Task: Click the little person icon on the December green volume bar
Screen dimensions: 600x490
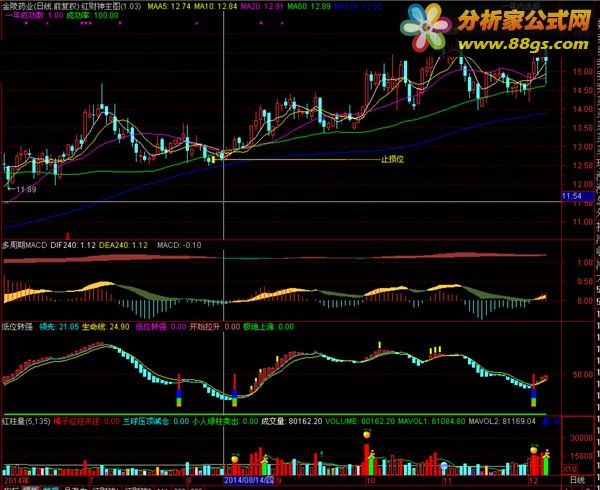Action: point(546,454)
